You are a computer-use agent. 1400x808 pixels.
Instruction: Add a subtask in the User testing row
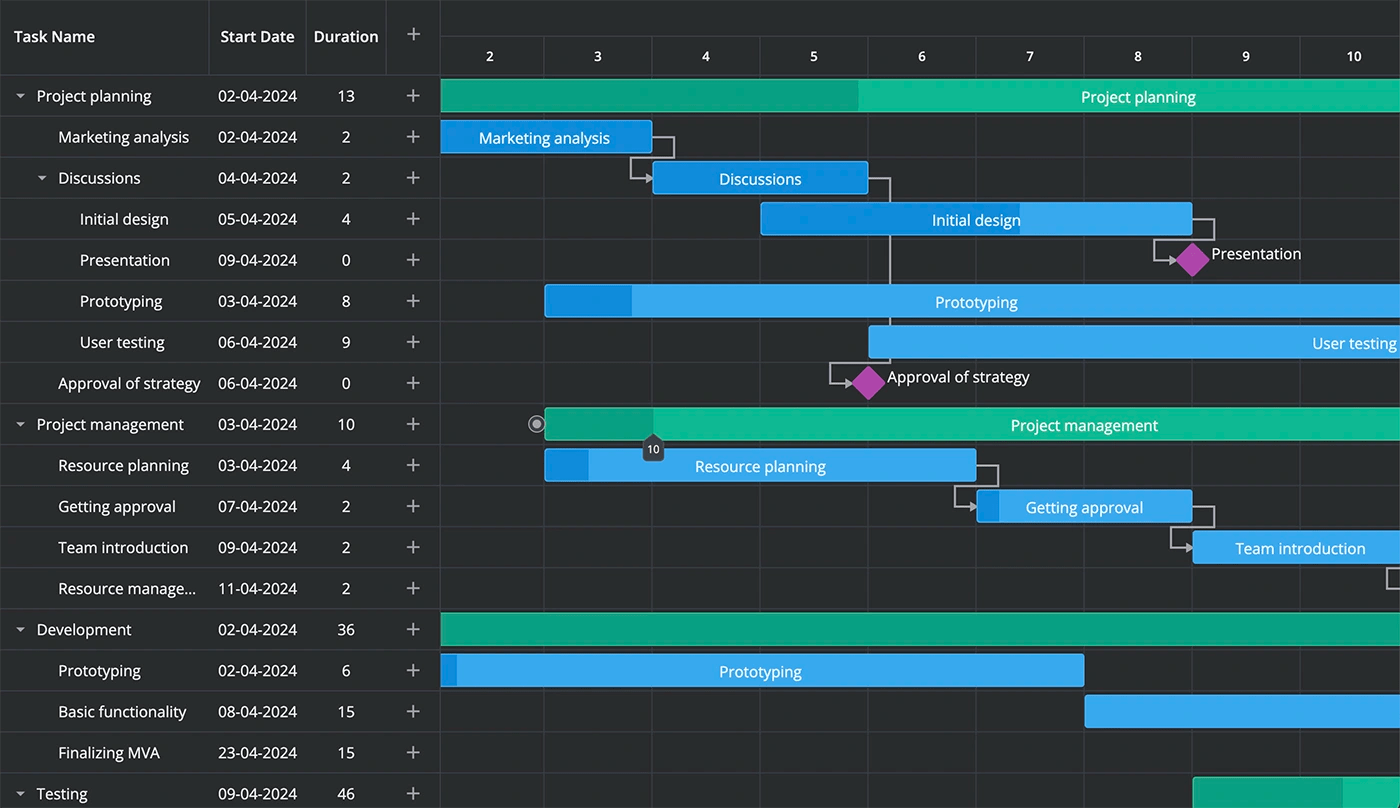point(413,342)
